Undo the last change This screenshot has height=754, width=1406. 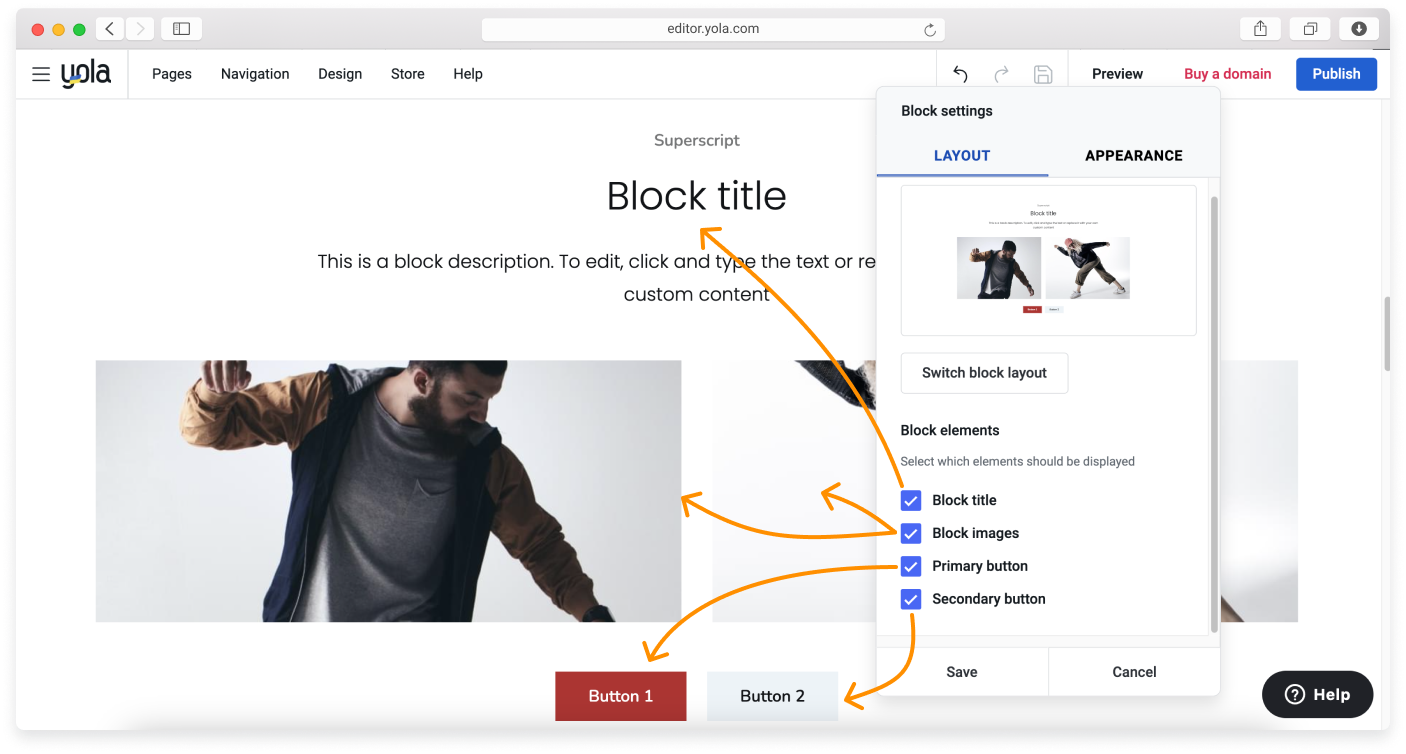coord(959,73)
